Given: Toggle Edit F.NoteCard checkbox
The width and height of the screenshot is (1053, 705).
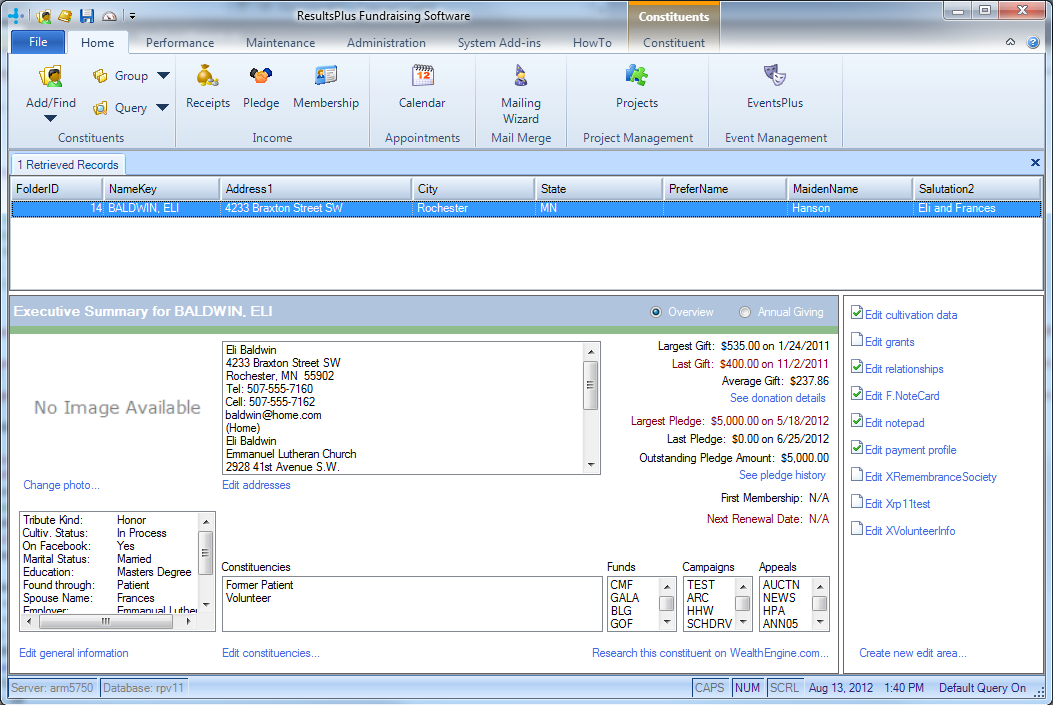Looking at the screenshot, I should [x=857, y=393].
